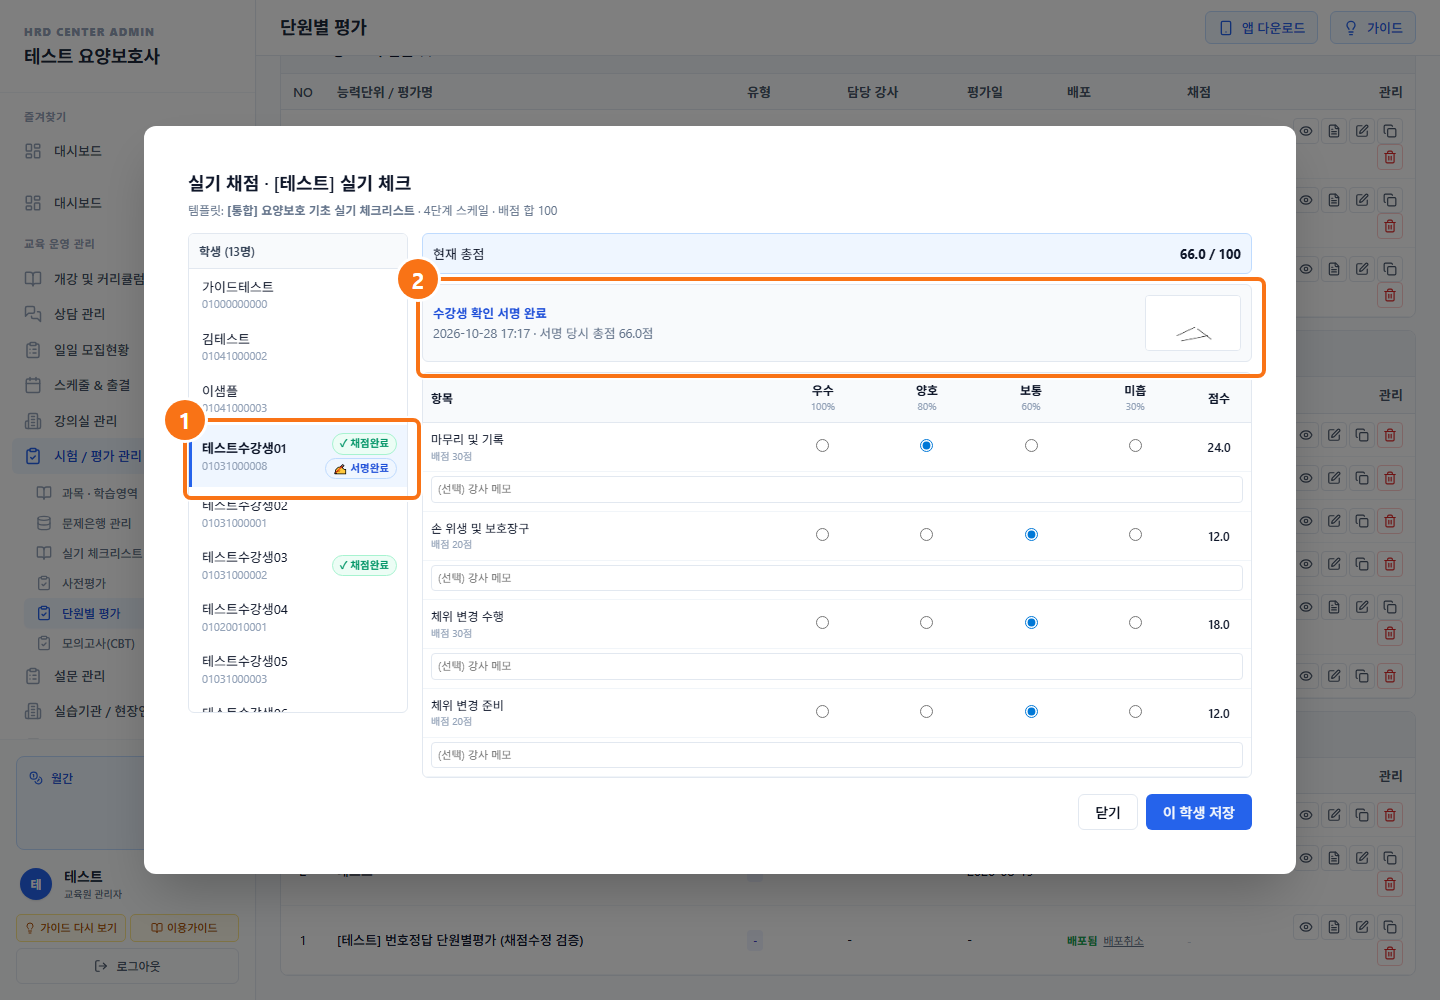Click copy icon in 번호정답 단원별평가 row
The width and height of the screenshot is (1440, 1000).
(x=1390, y=927)
